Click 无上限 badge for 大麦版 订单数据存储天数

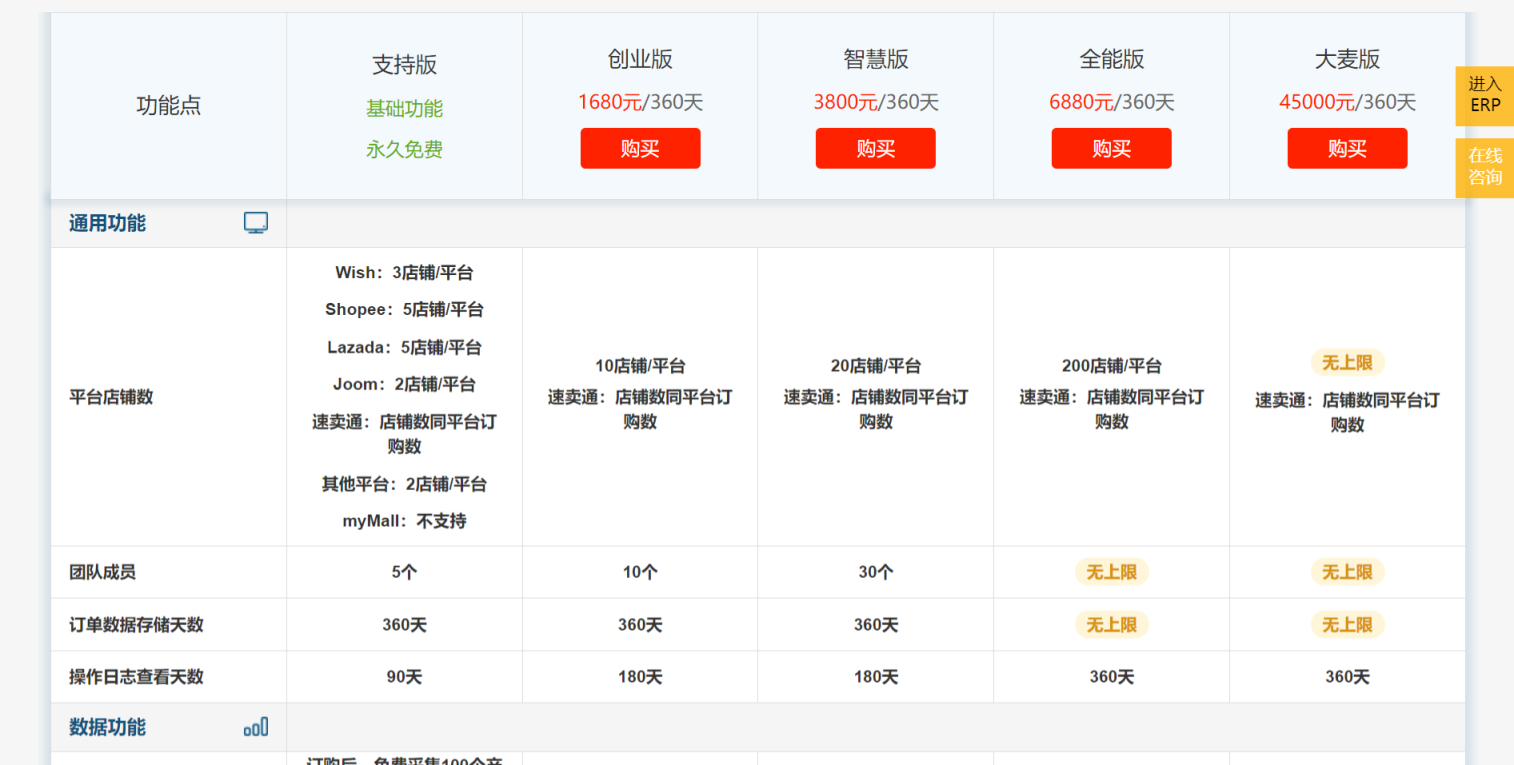1347,625
